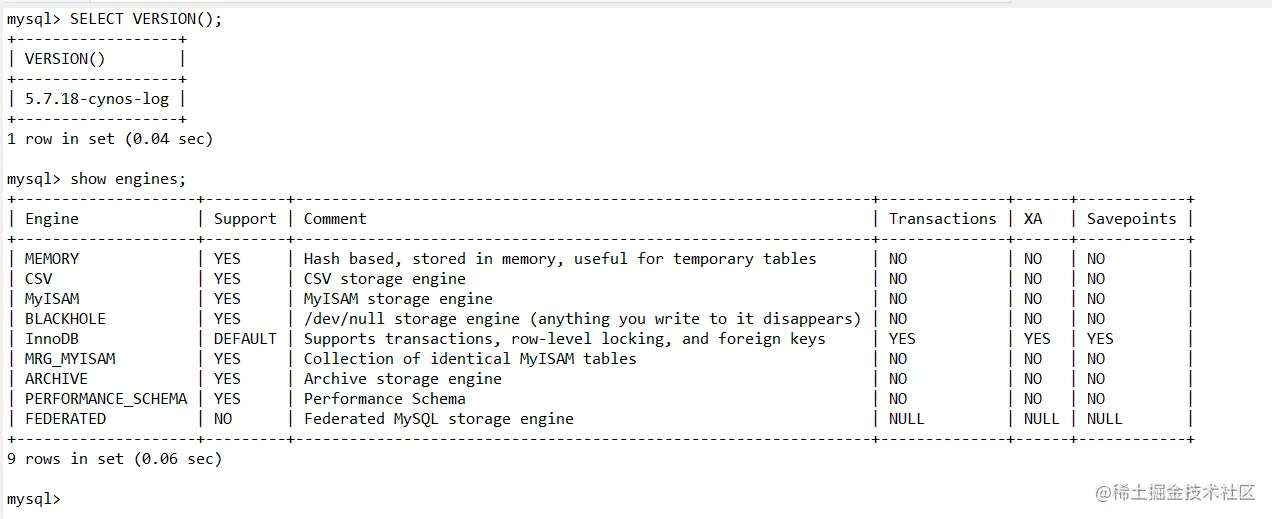Click the CSV storage engine comment
The width and height of the screenshot is (1272, 519).
(x=385, y=279)
